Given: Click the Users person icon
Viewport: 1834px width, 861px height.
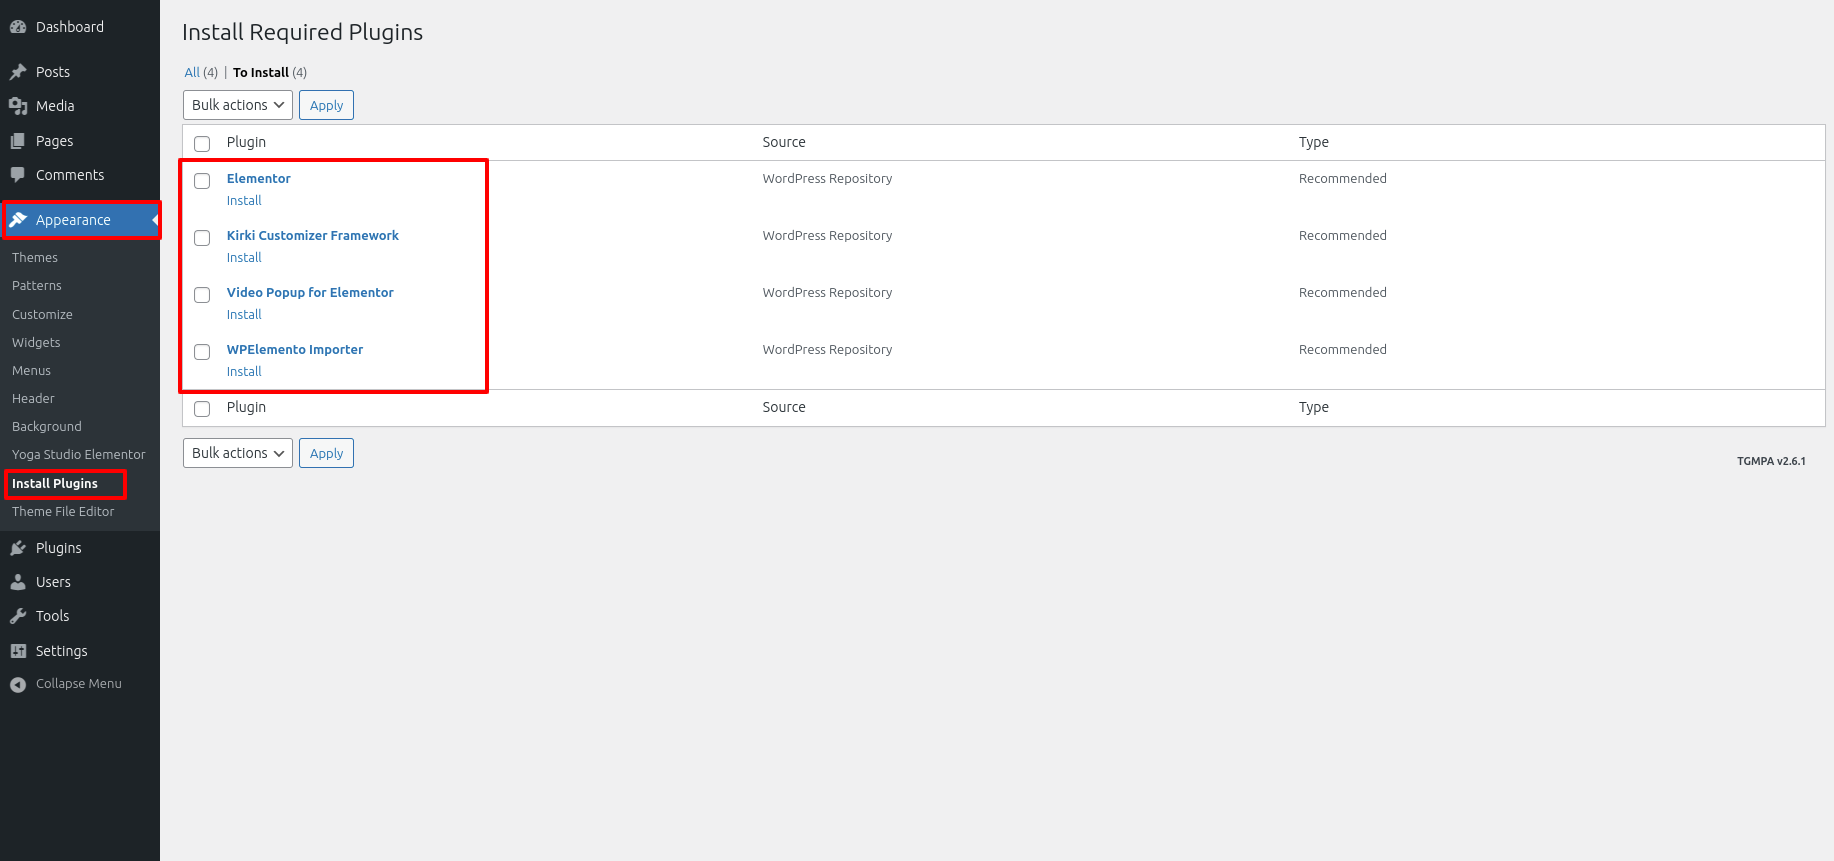Looking at the screenshot, I should 18,582.
